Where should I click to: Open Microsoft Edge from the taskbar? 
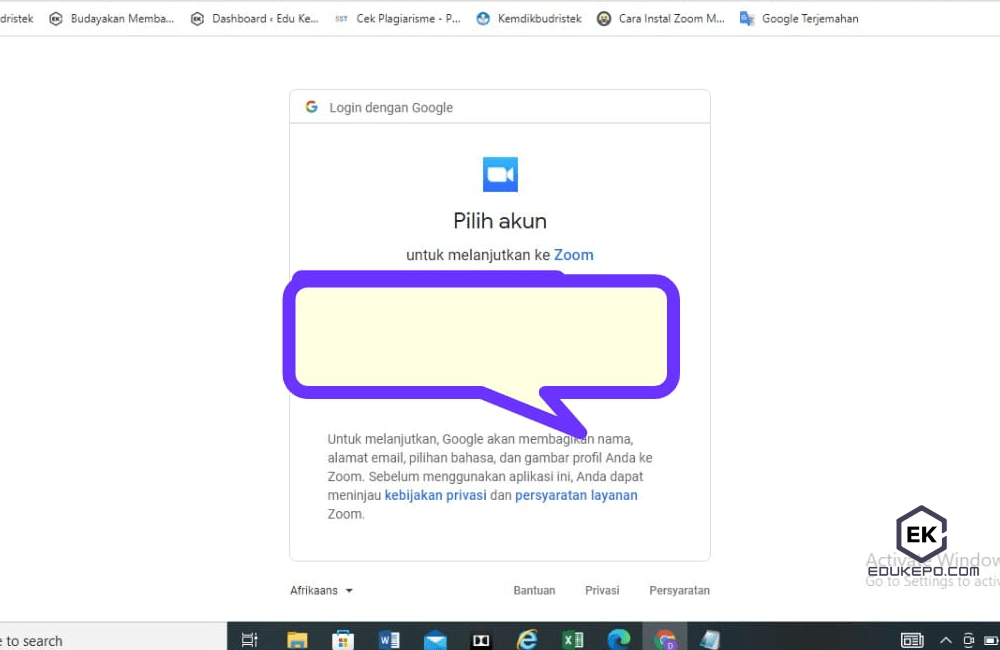click(x=619, y=640)
